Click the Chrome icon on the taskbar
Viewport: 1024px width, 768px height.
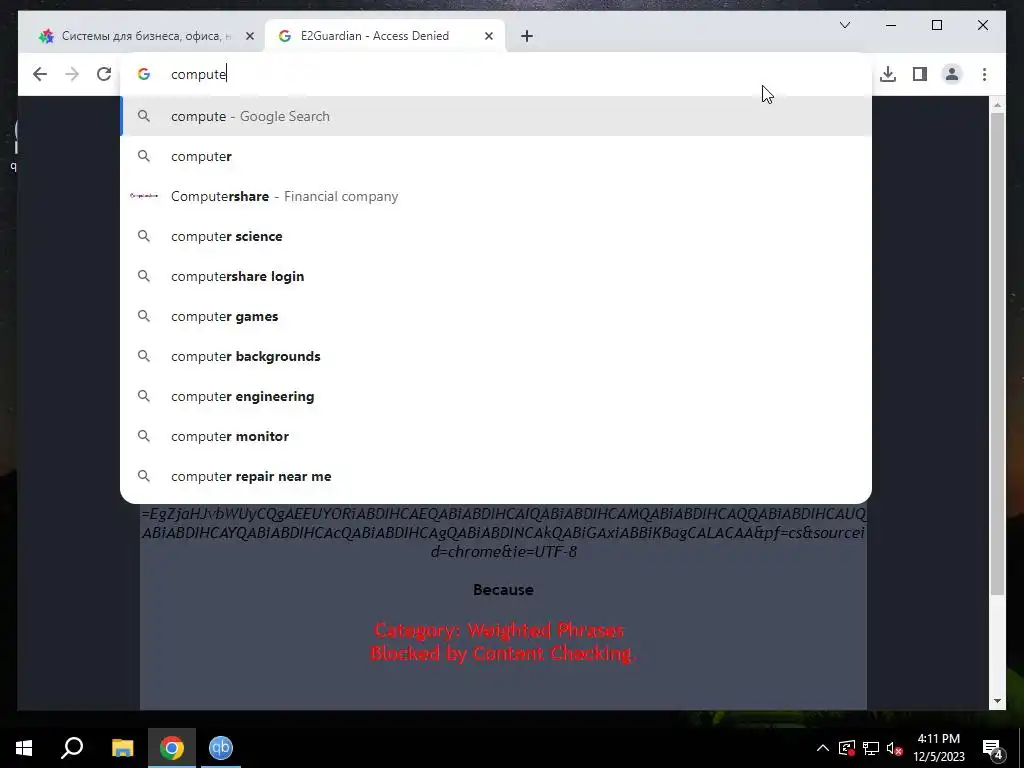[x=172, y=748]
